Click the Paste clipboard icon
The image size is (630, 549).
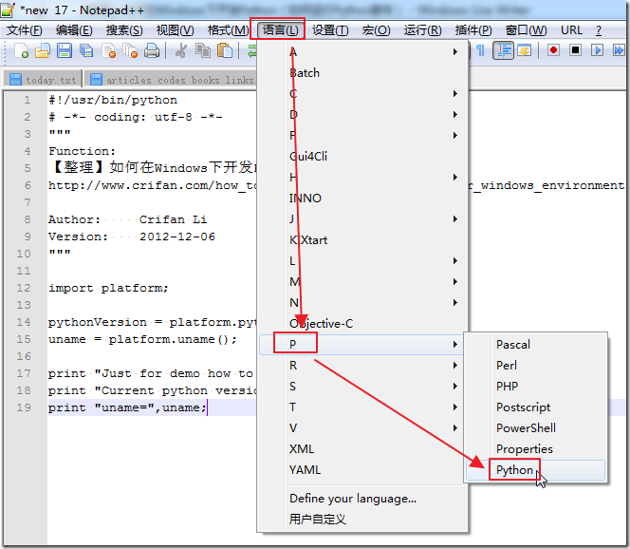click(x=225, y=51)
